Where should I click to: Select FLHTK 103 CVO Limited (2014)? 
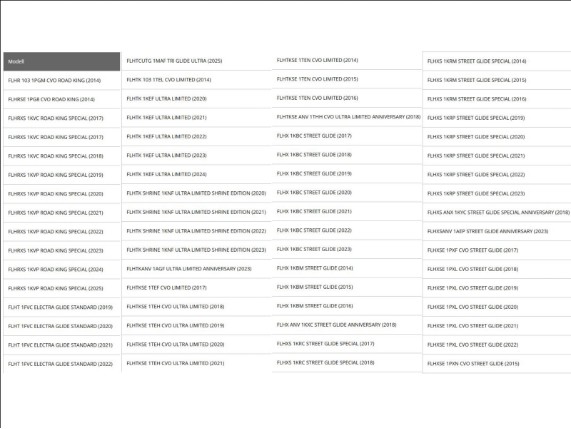point(169,80)
